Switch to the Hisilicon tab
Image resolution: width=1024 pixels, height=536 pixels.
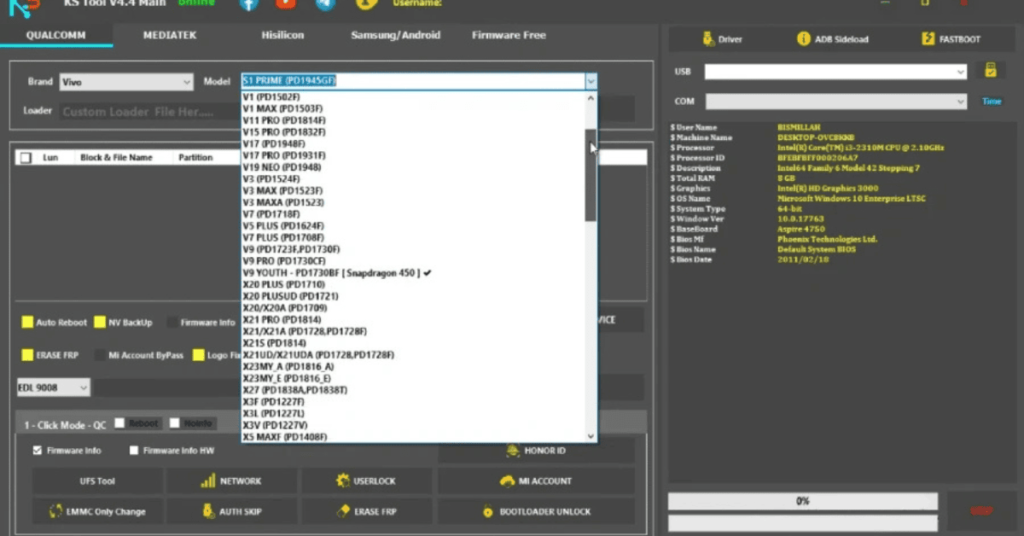coord(283,35)
